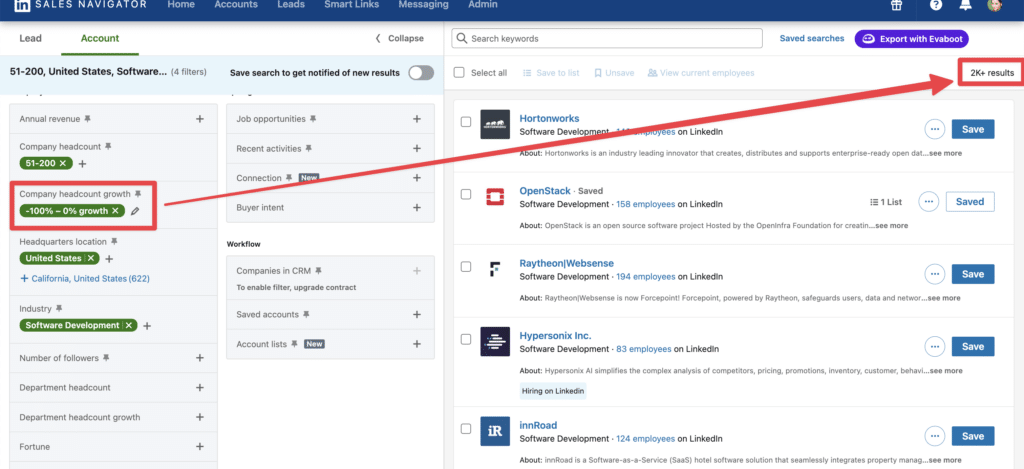1024x469 pixels.
Task: Click Export with Evaboot button
Action: click(x=912, y=39)
